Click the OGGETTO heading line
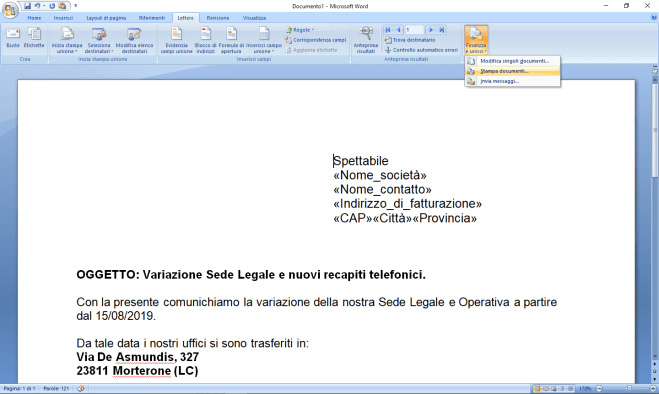This screenshot has width=659, height=394. click(x=251, y=275)
